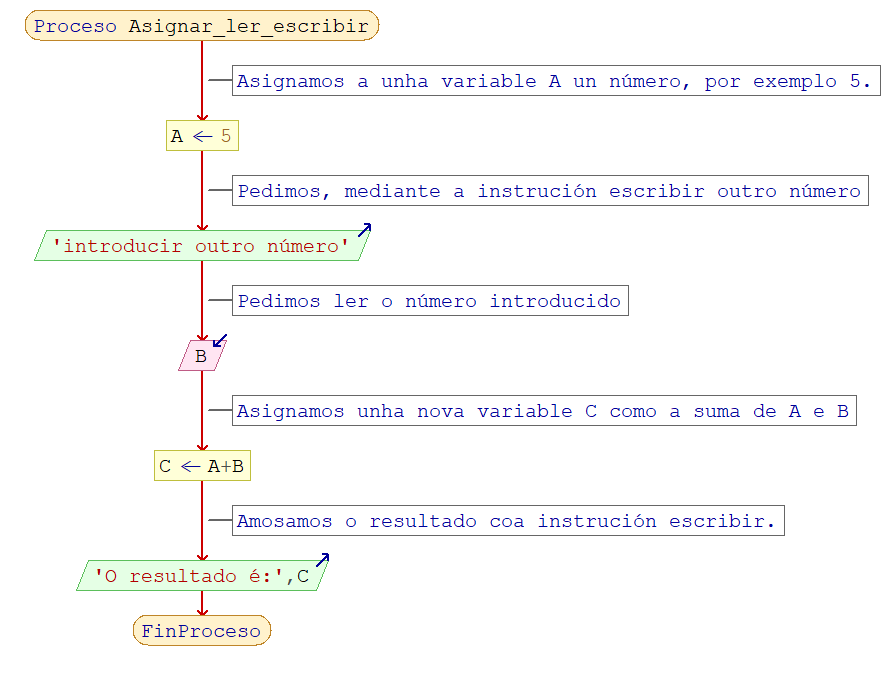
Task: Click the red arrowhead entering 'introducir outro número' block
Action: click(202, 226)
